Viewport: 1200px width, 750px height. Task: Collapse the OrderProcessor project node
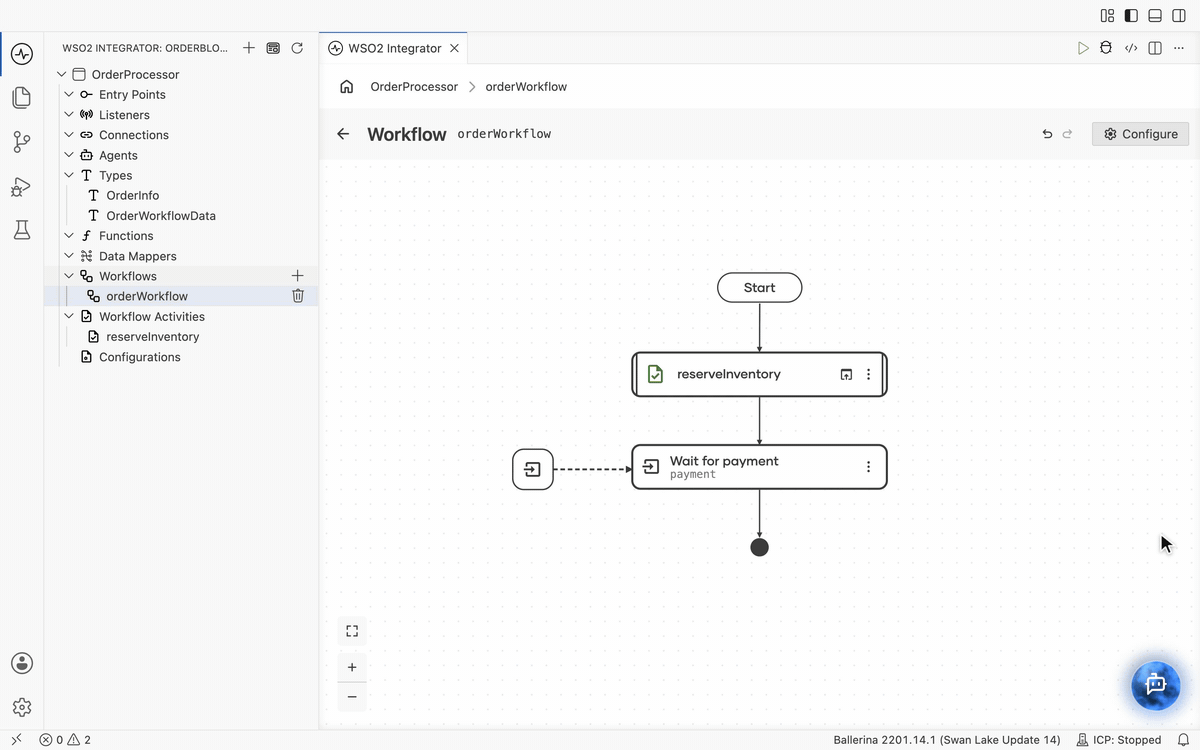coord(62,74)
